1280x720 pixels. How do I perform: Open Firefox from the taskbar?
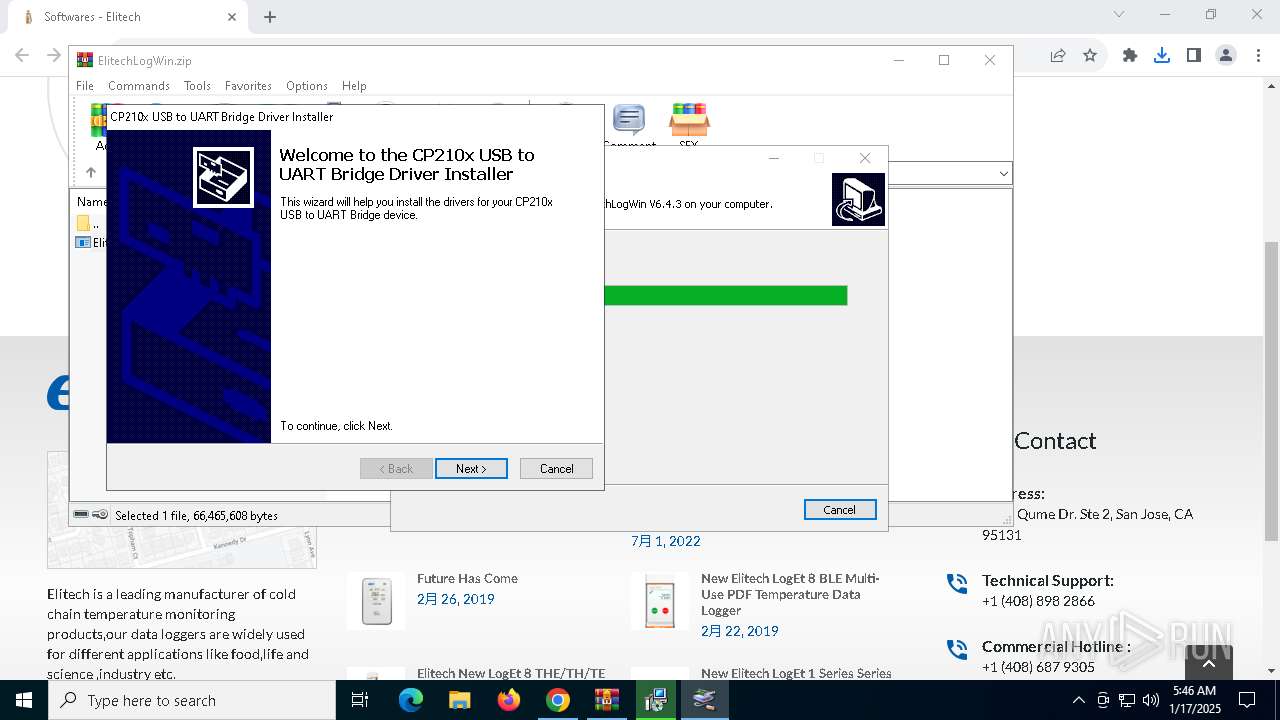coord(509,700)
